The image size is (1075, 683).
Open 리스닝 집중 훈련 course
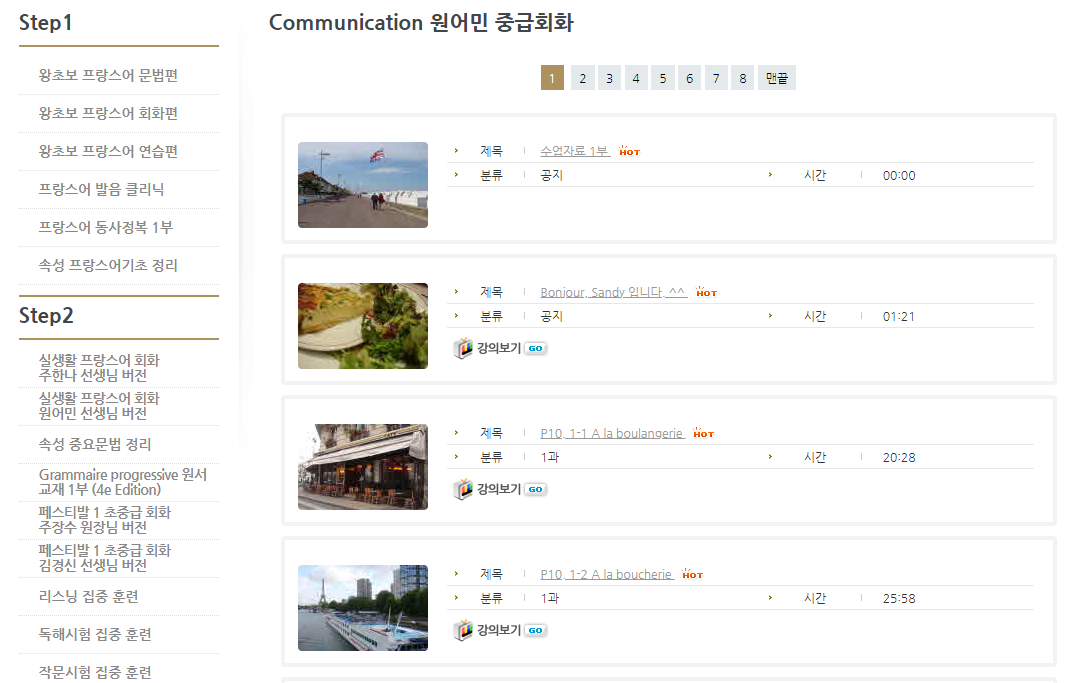[88, 597]
